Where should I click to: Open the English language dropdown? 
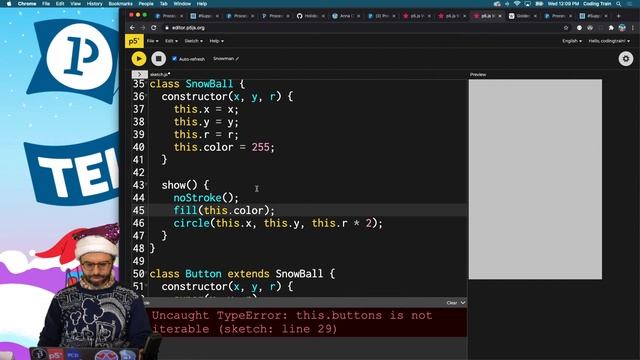572,41
